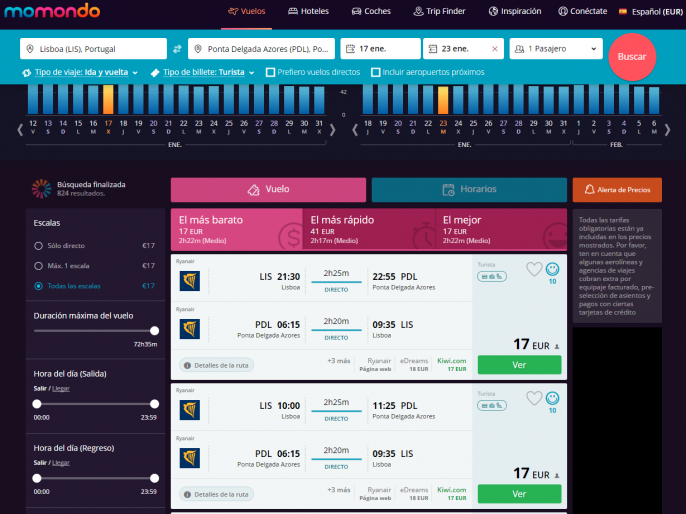This screenshot has height=514, width=686.
Task: Select return bar for 23 ene.
Action: point(443,100)
